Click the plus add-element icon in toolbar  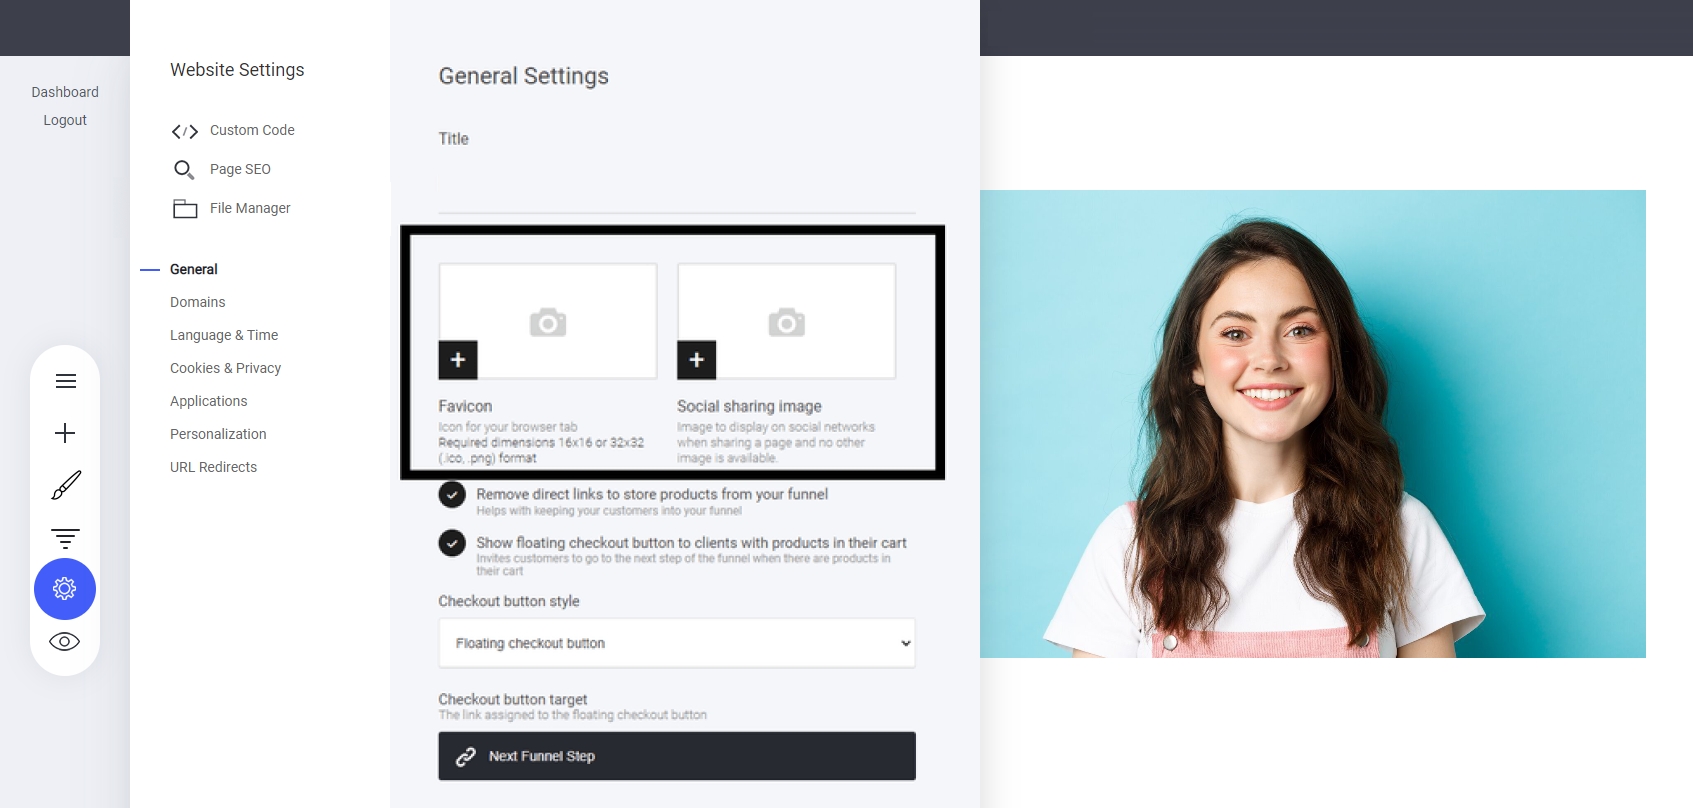click(65, 433)
